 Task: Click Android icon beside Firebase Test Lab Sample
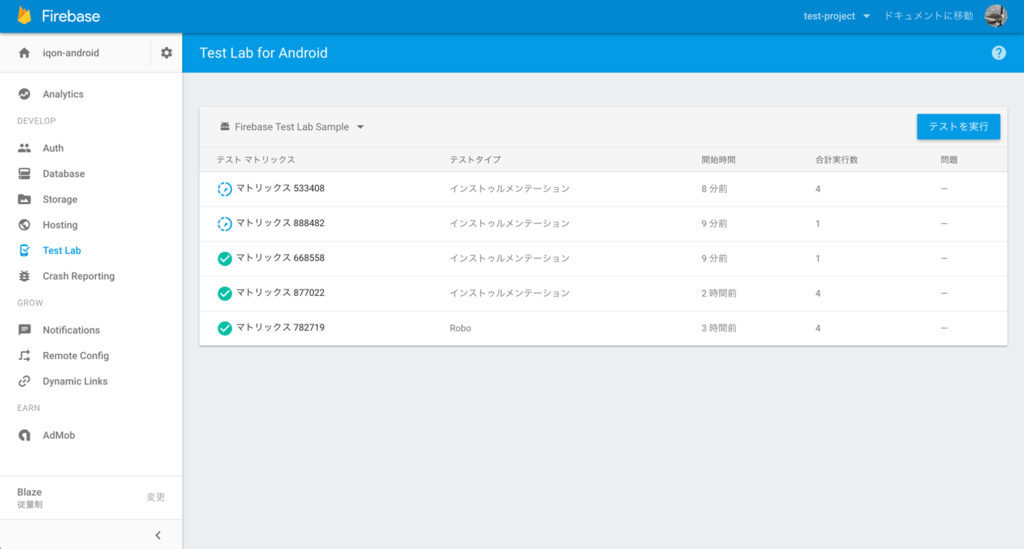point(225,127)
